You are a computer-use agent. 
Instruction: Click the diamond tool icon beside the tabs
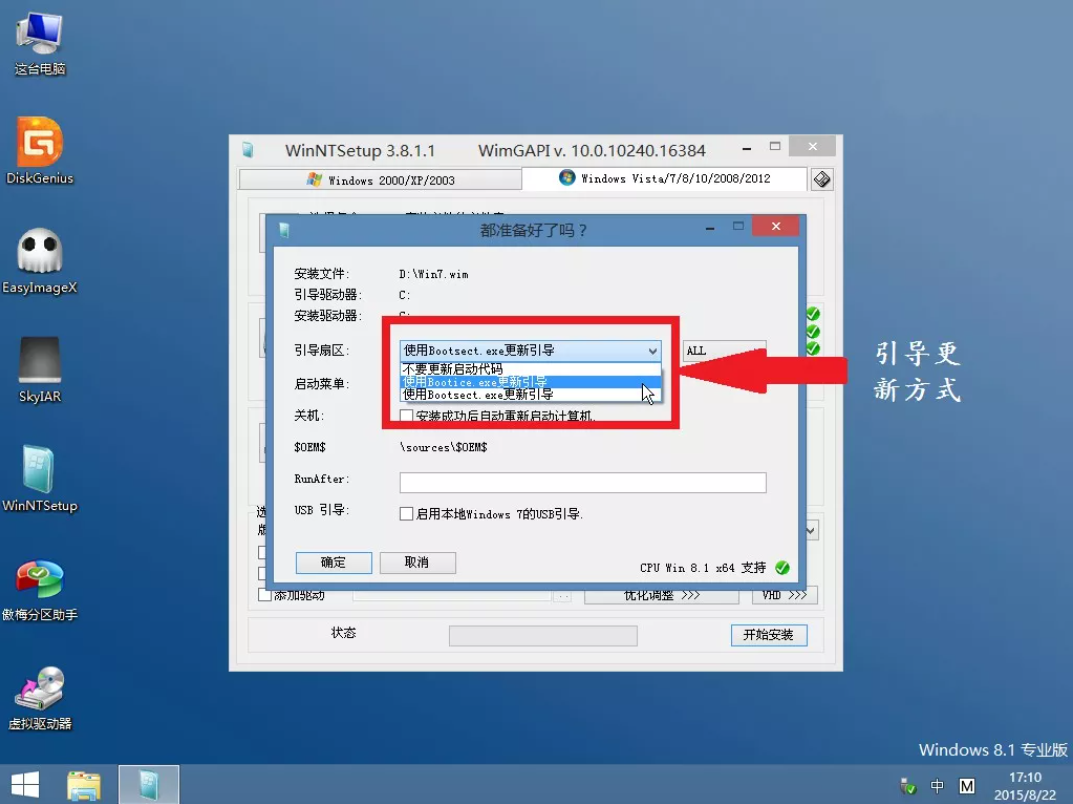point(822,179)
